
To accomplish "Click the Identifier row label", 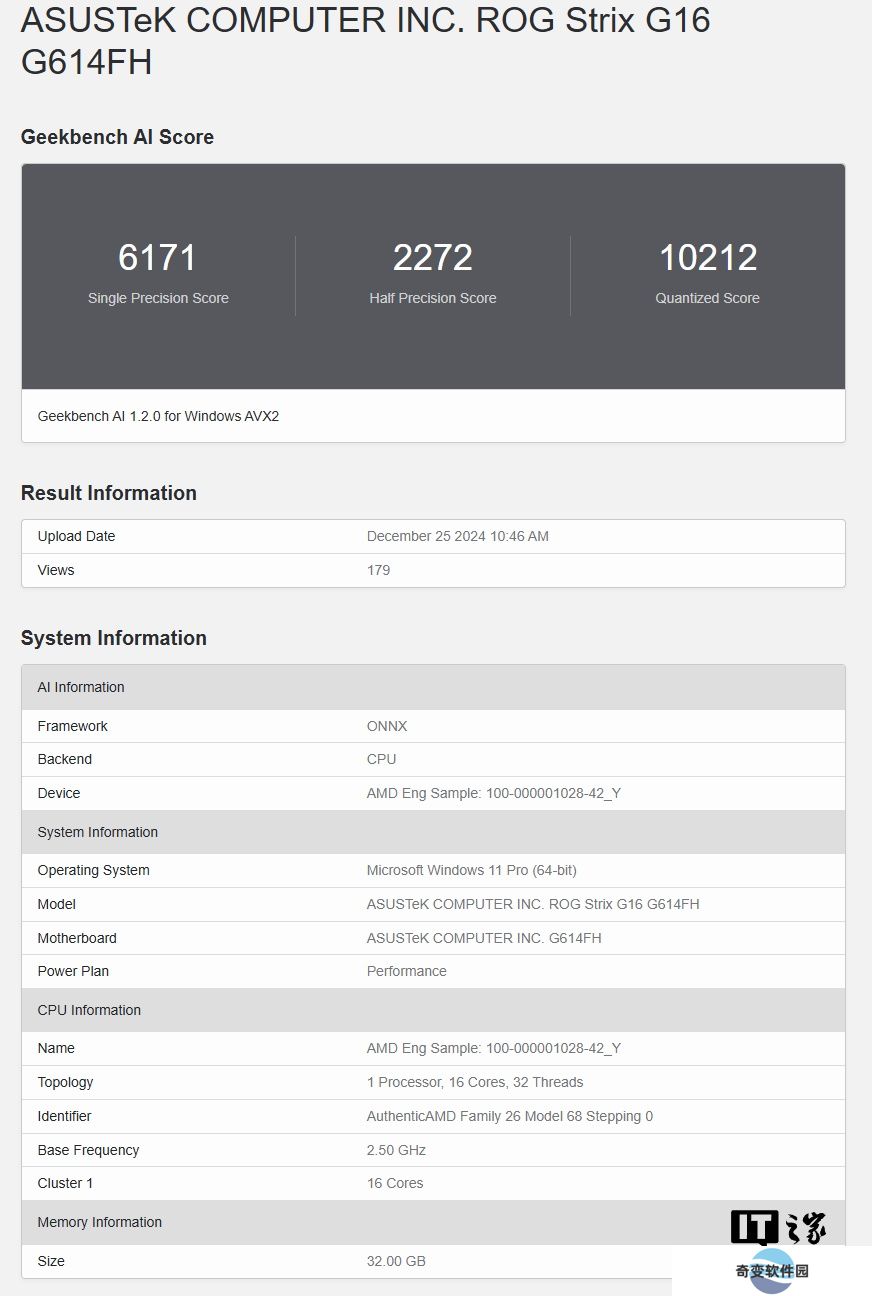I will click(64, 1116).
